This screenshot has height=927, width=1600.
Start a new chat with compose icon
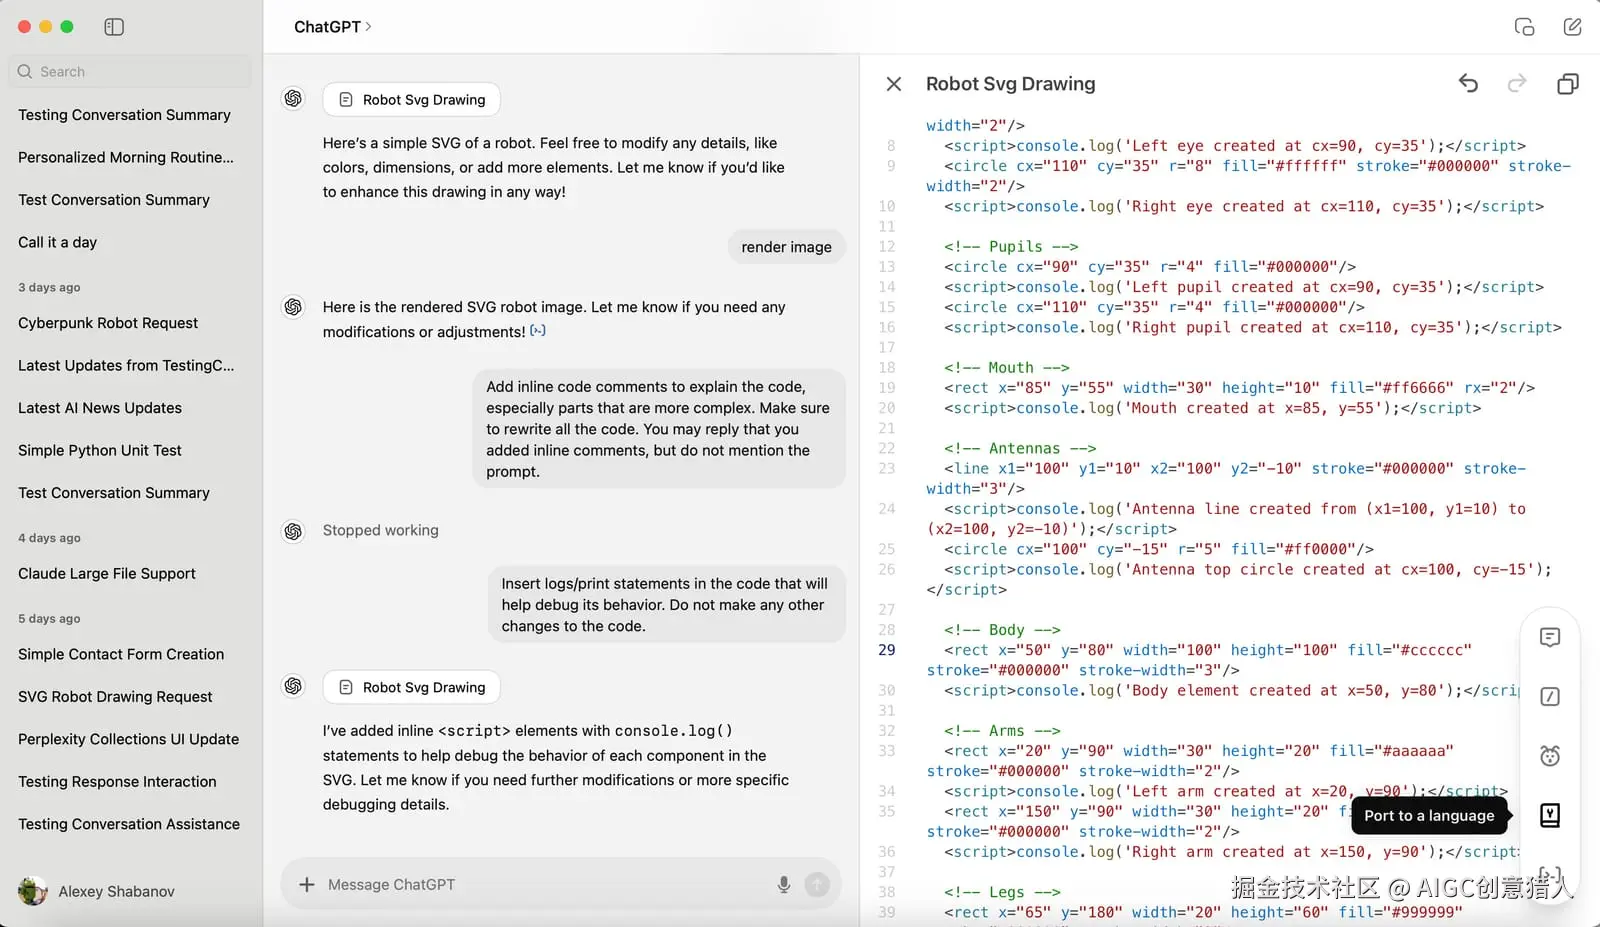1572,27
